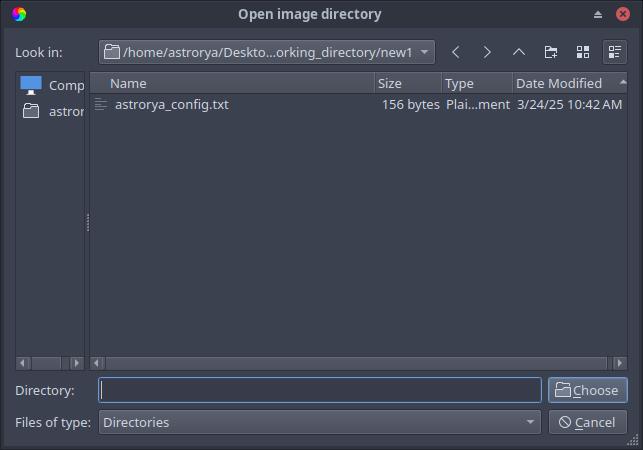Open the Files of type dropdown

coord(320,422)
